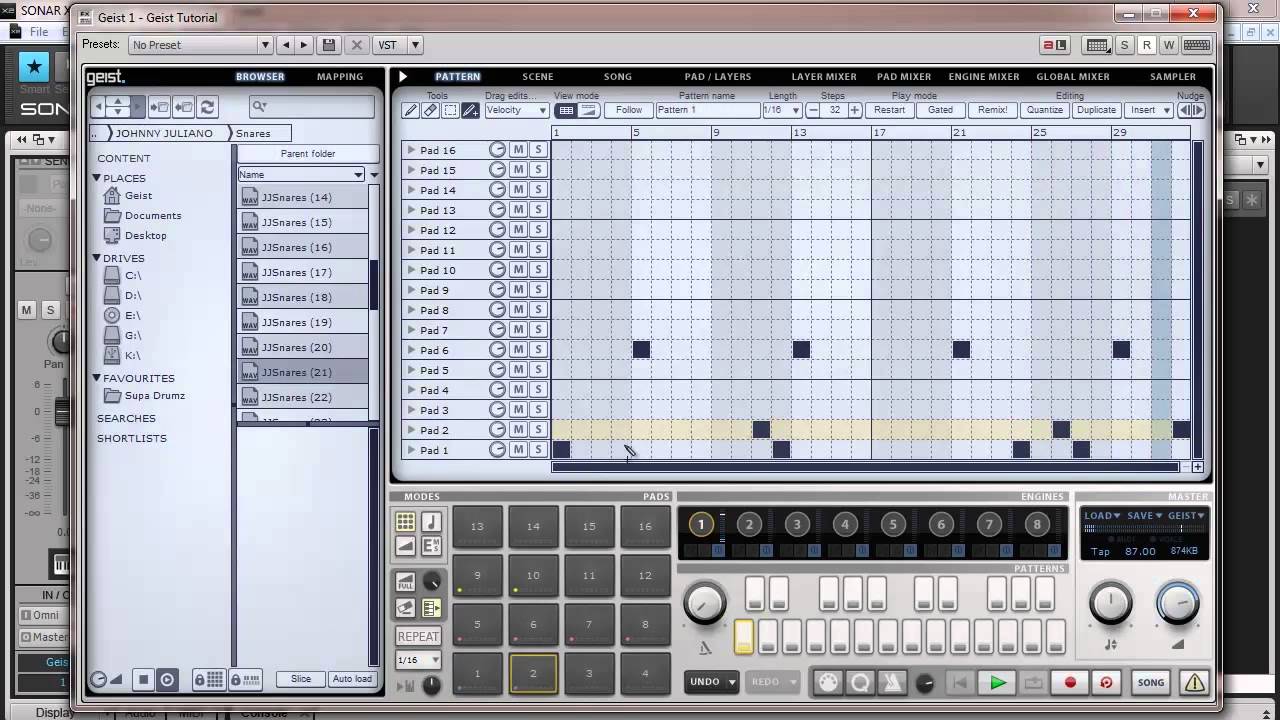Open the MIDI connector transport icon
Screen dimensions: 1280x720
[x=828, y=683]
